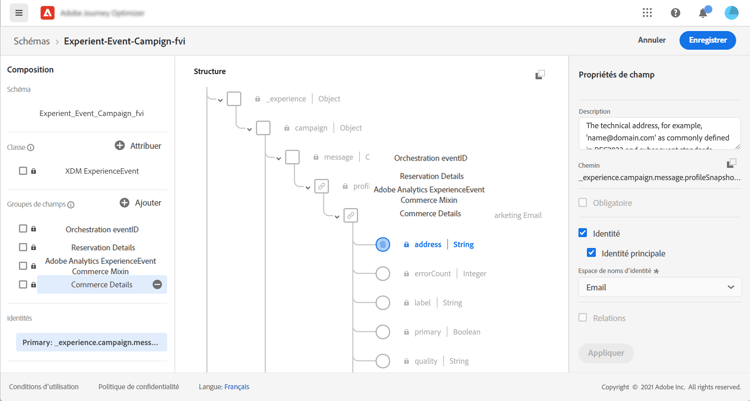
Task: Check the Reservation Details field group checkbox
Action: [x=23, y=247]
